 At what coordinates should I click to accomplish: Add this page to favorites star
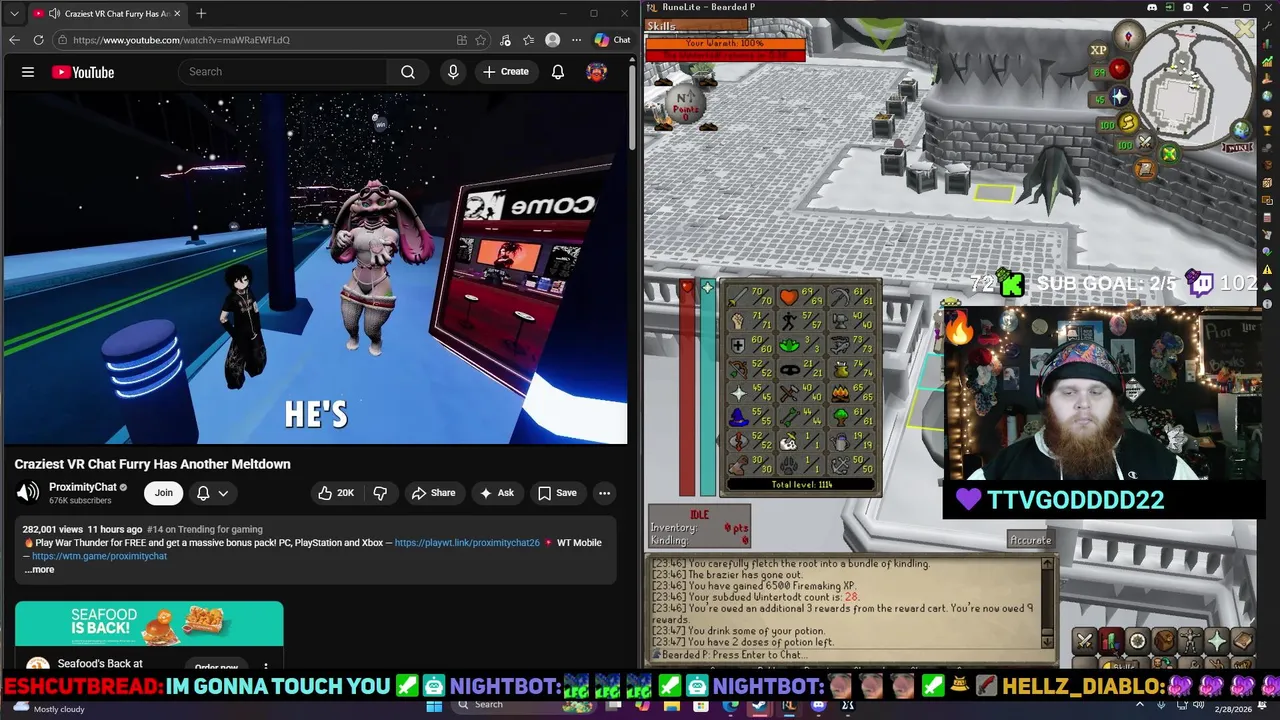tap(481, 40)
